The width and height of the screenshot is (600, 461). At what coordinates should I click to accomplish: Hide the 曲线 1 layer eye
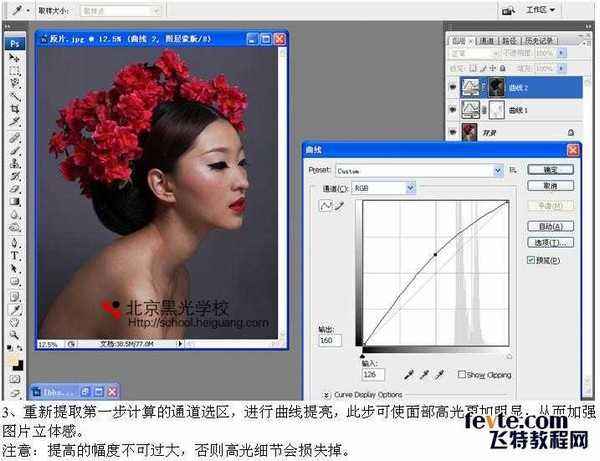[x=453, y=110]
